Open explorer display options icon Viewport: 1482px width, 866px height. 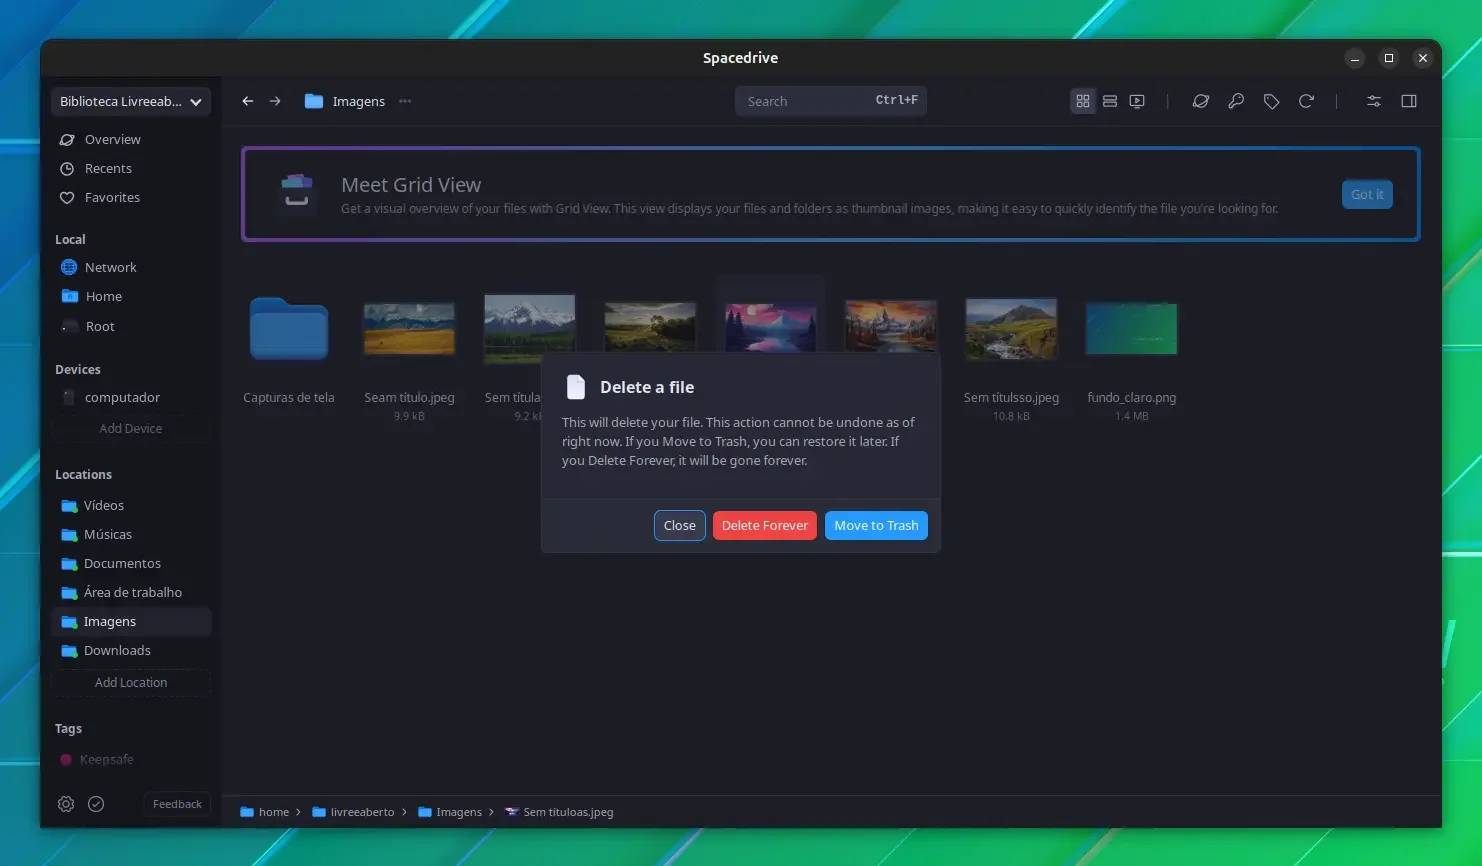(x=1374, y=101)
